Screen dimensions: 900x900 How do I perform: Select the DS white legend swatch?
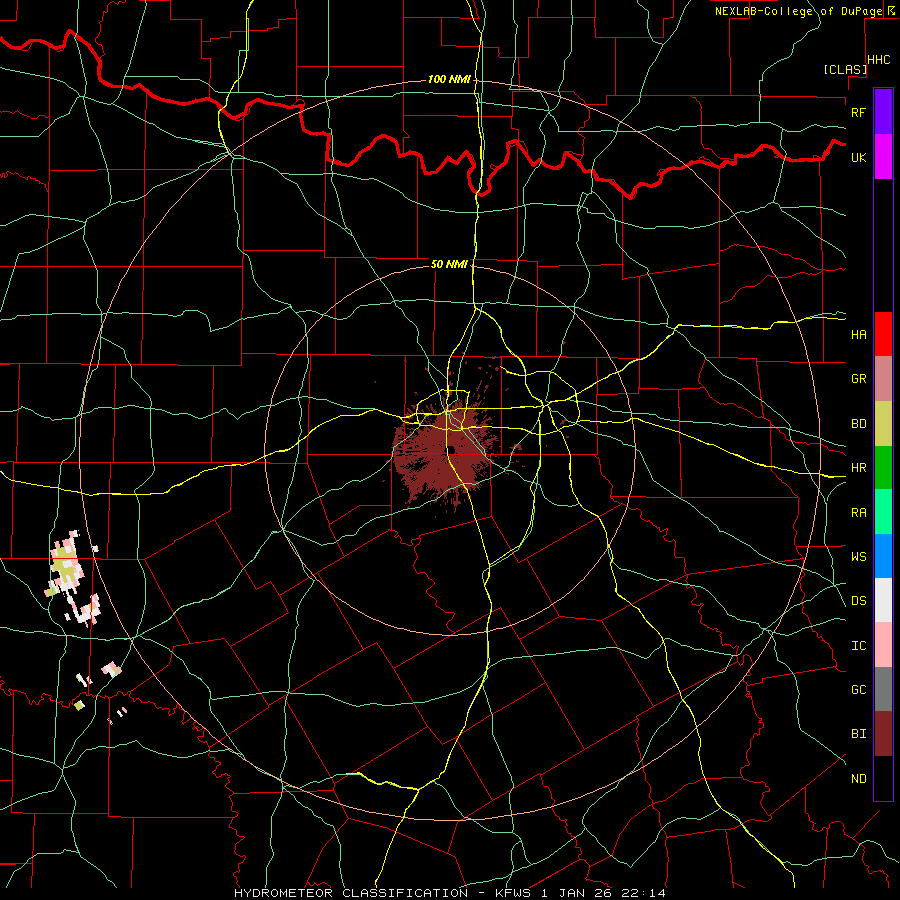point(883,600)
